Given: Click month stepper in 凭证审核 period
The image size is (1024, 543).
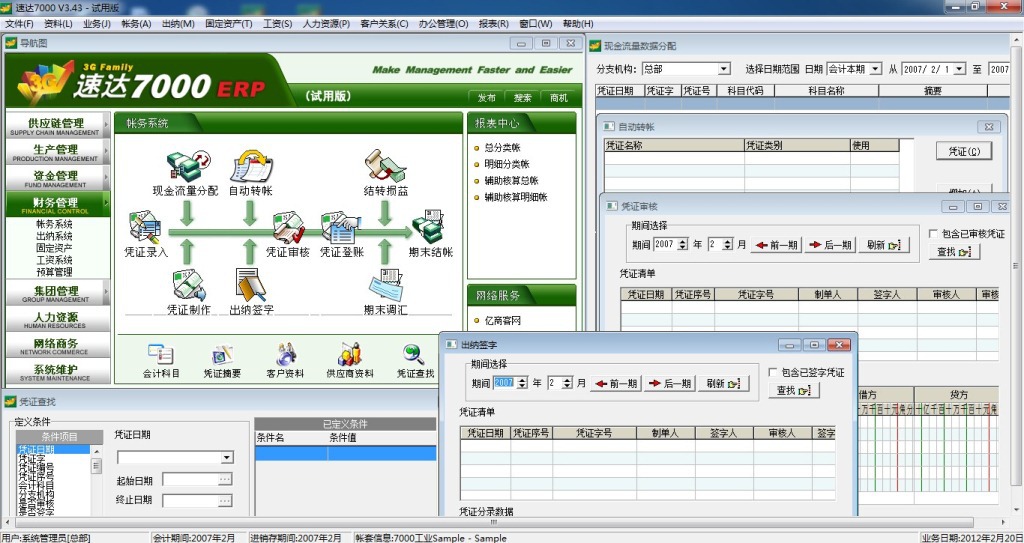Looking at the screenshot, I should [x=728, y=244].
